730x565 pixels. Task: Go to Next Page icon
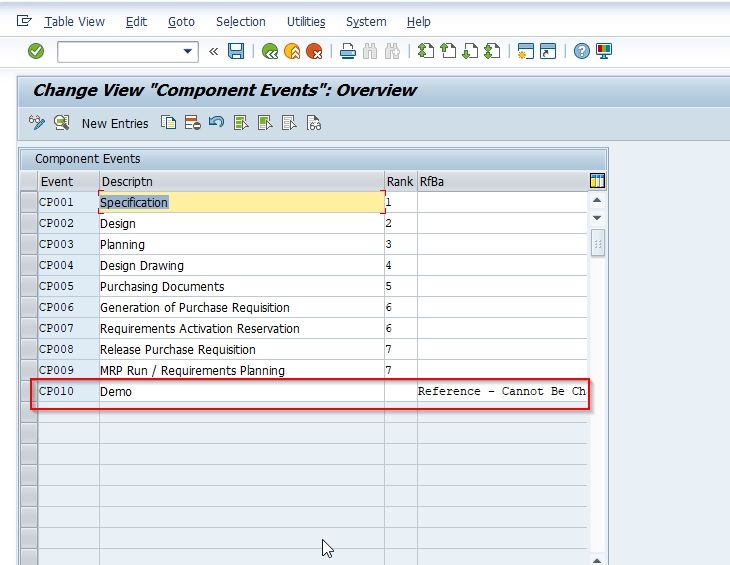click(470, 51)
